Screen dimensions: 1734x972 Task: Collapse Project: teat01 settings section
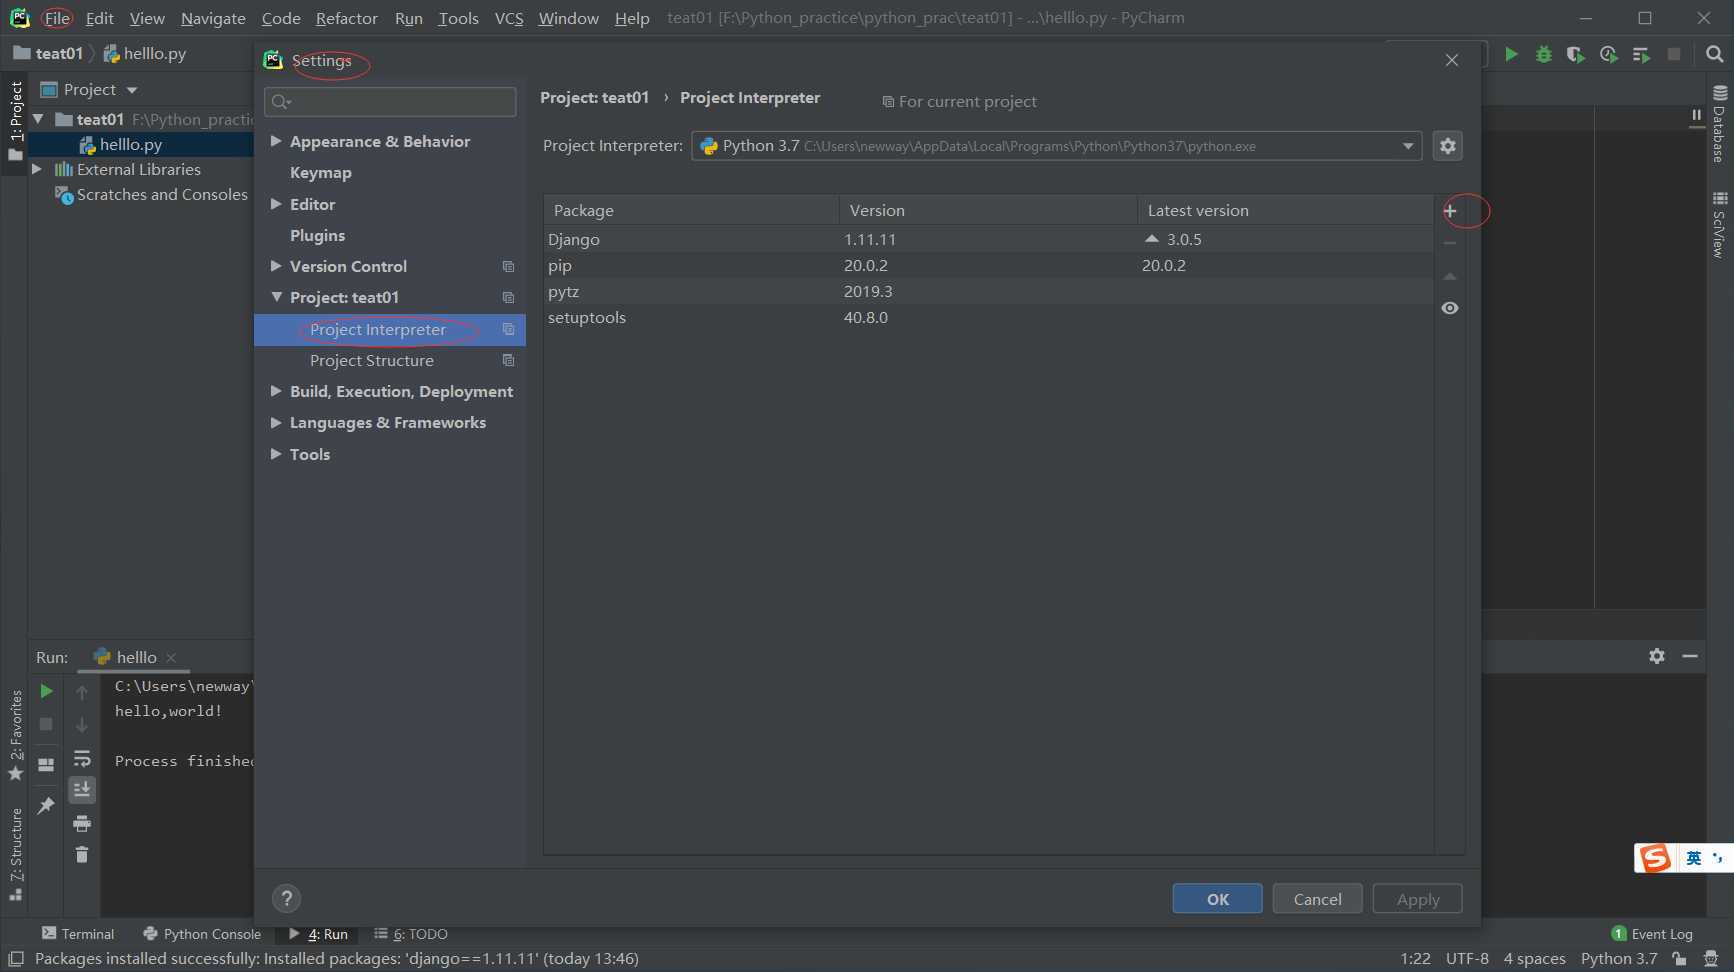coord(276,297)
